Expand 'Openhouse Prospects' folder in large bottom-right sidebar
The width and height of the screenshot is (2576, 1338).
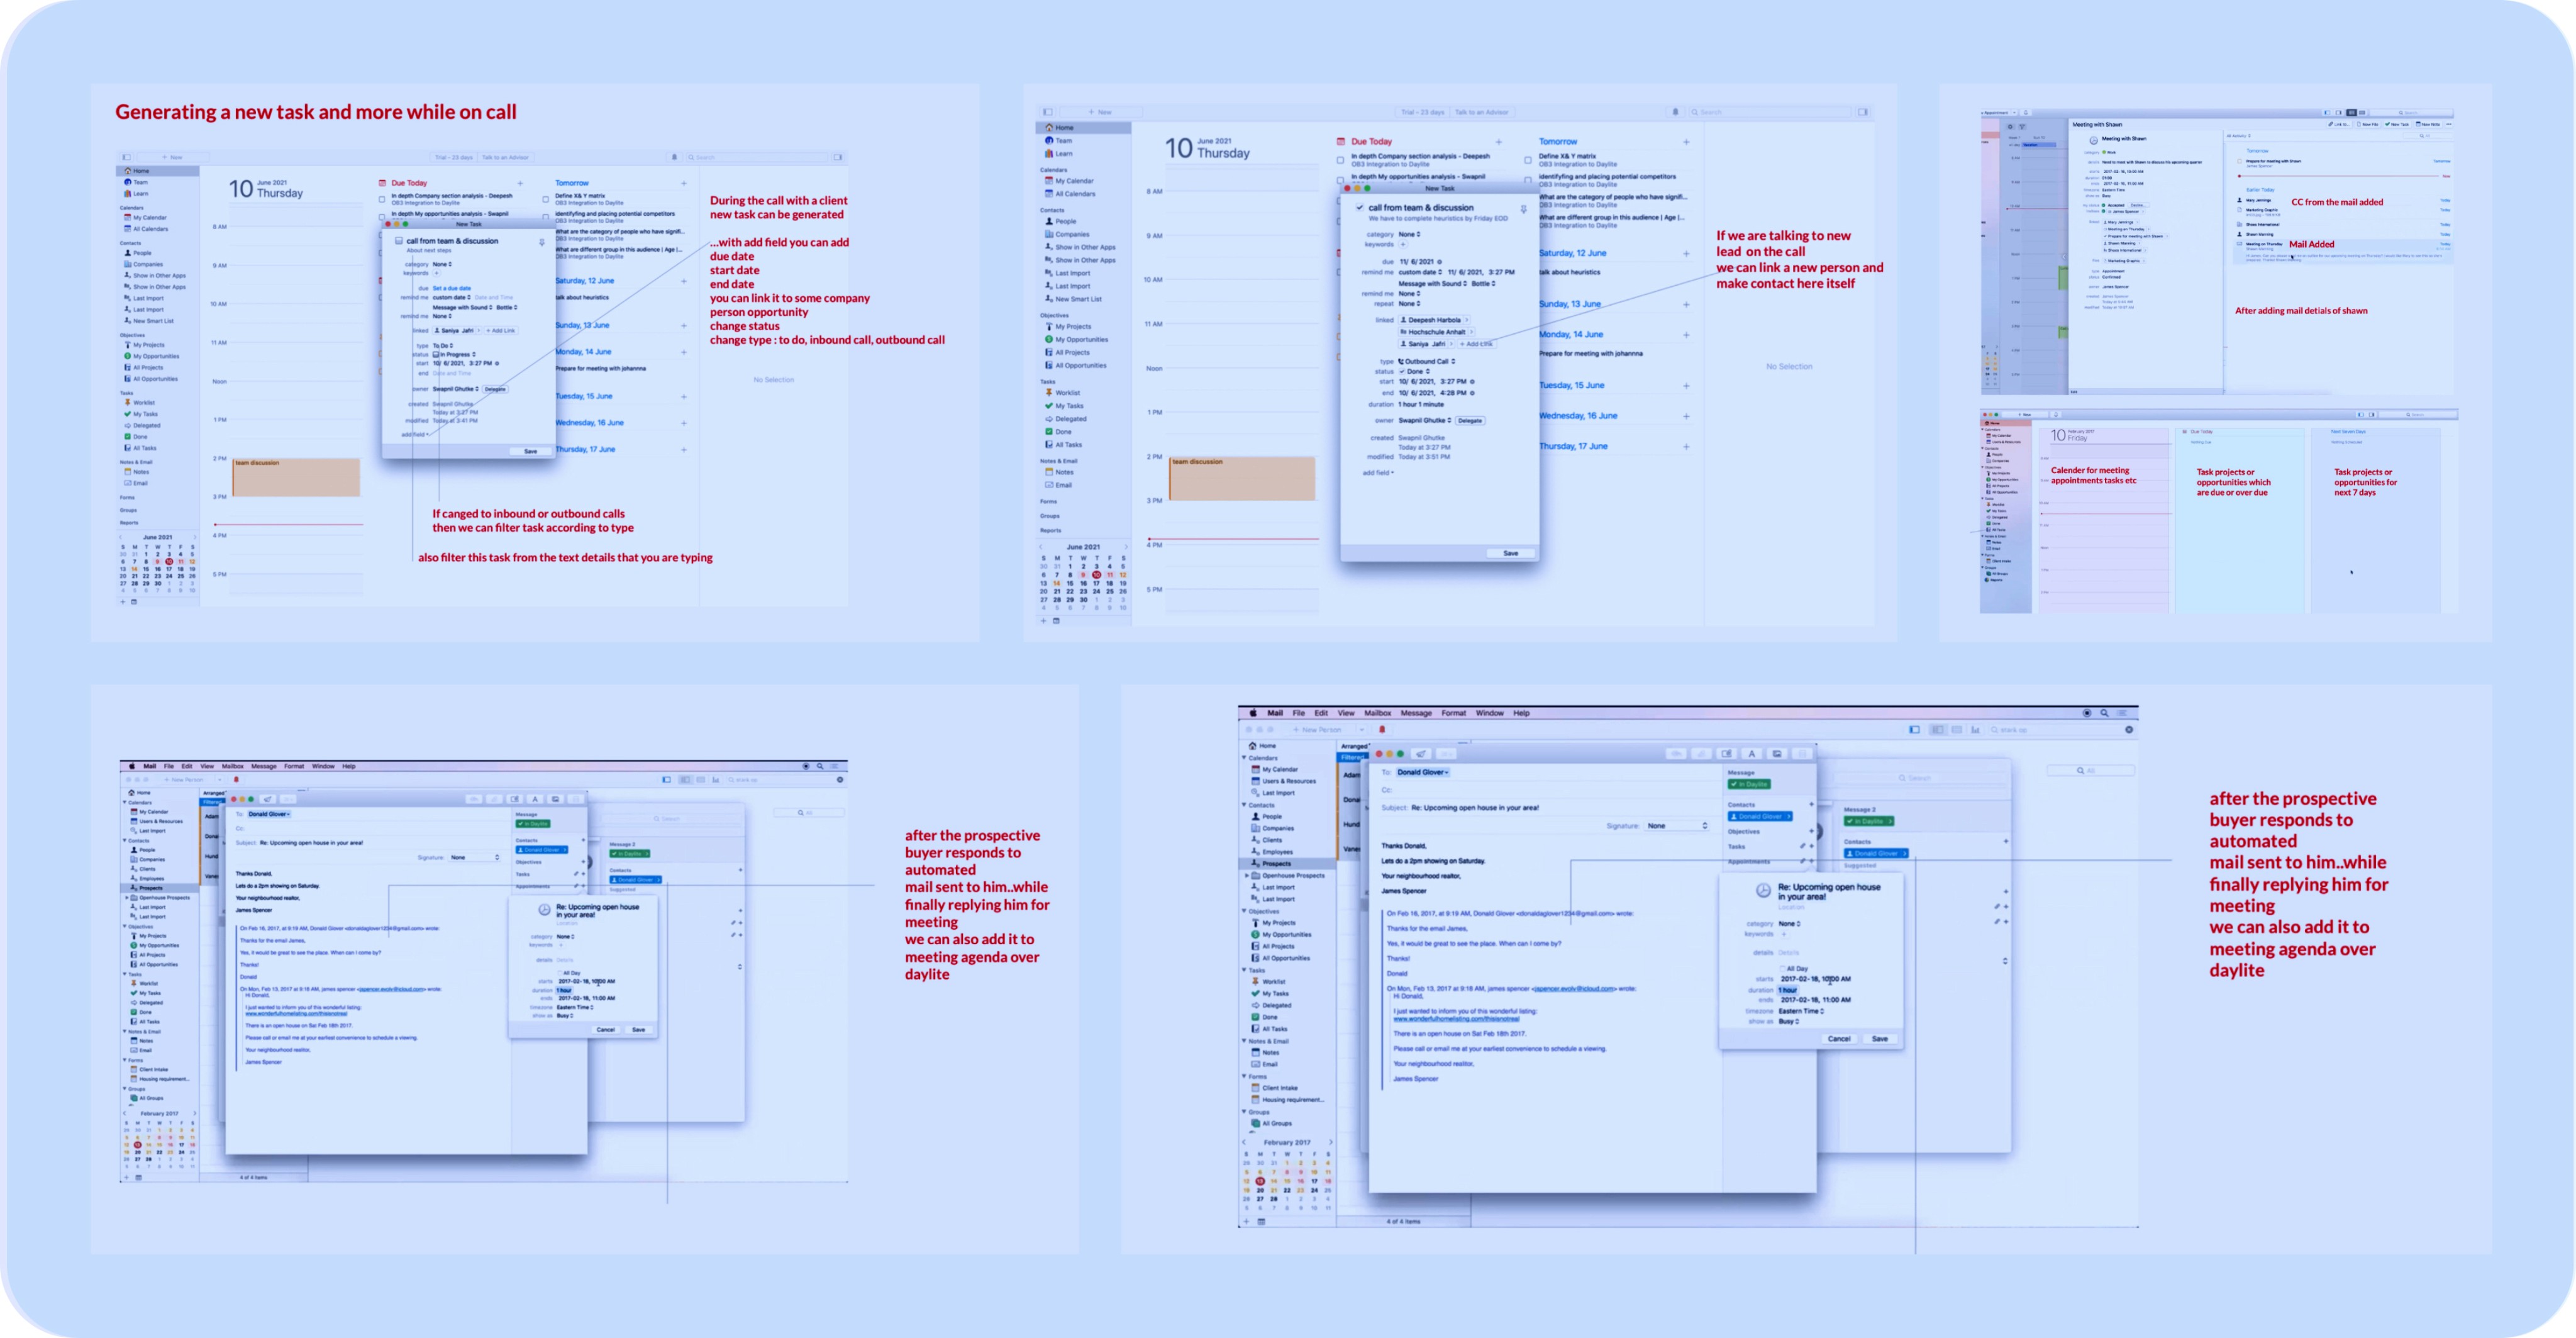[1247, 876]
